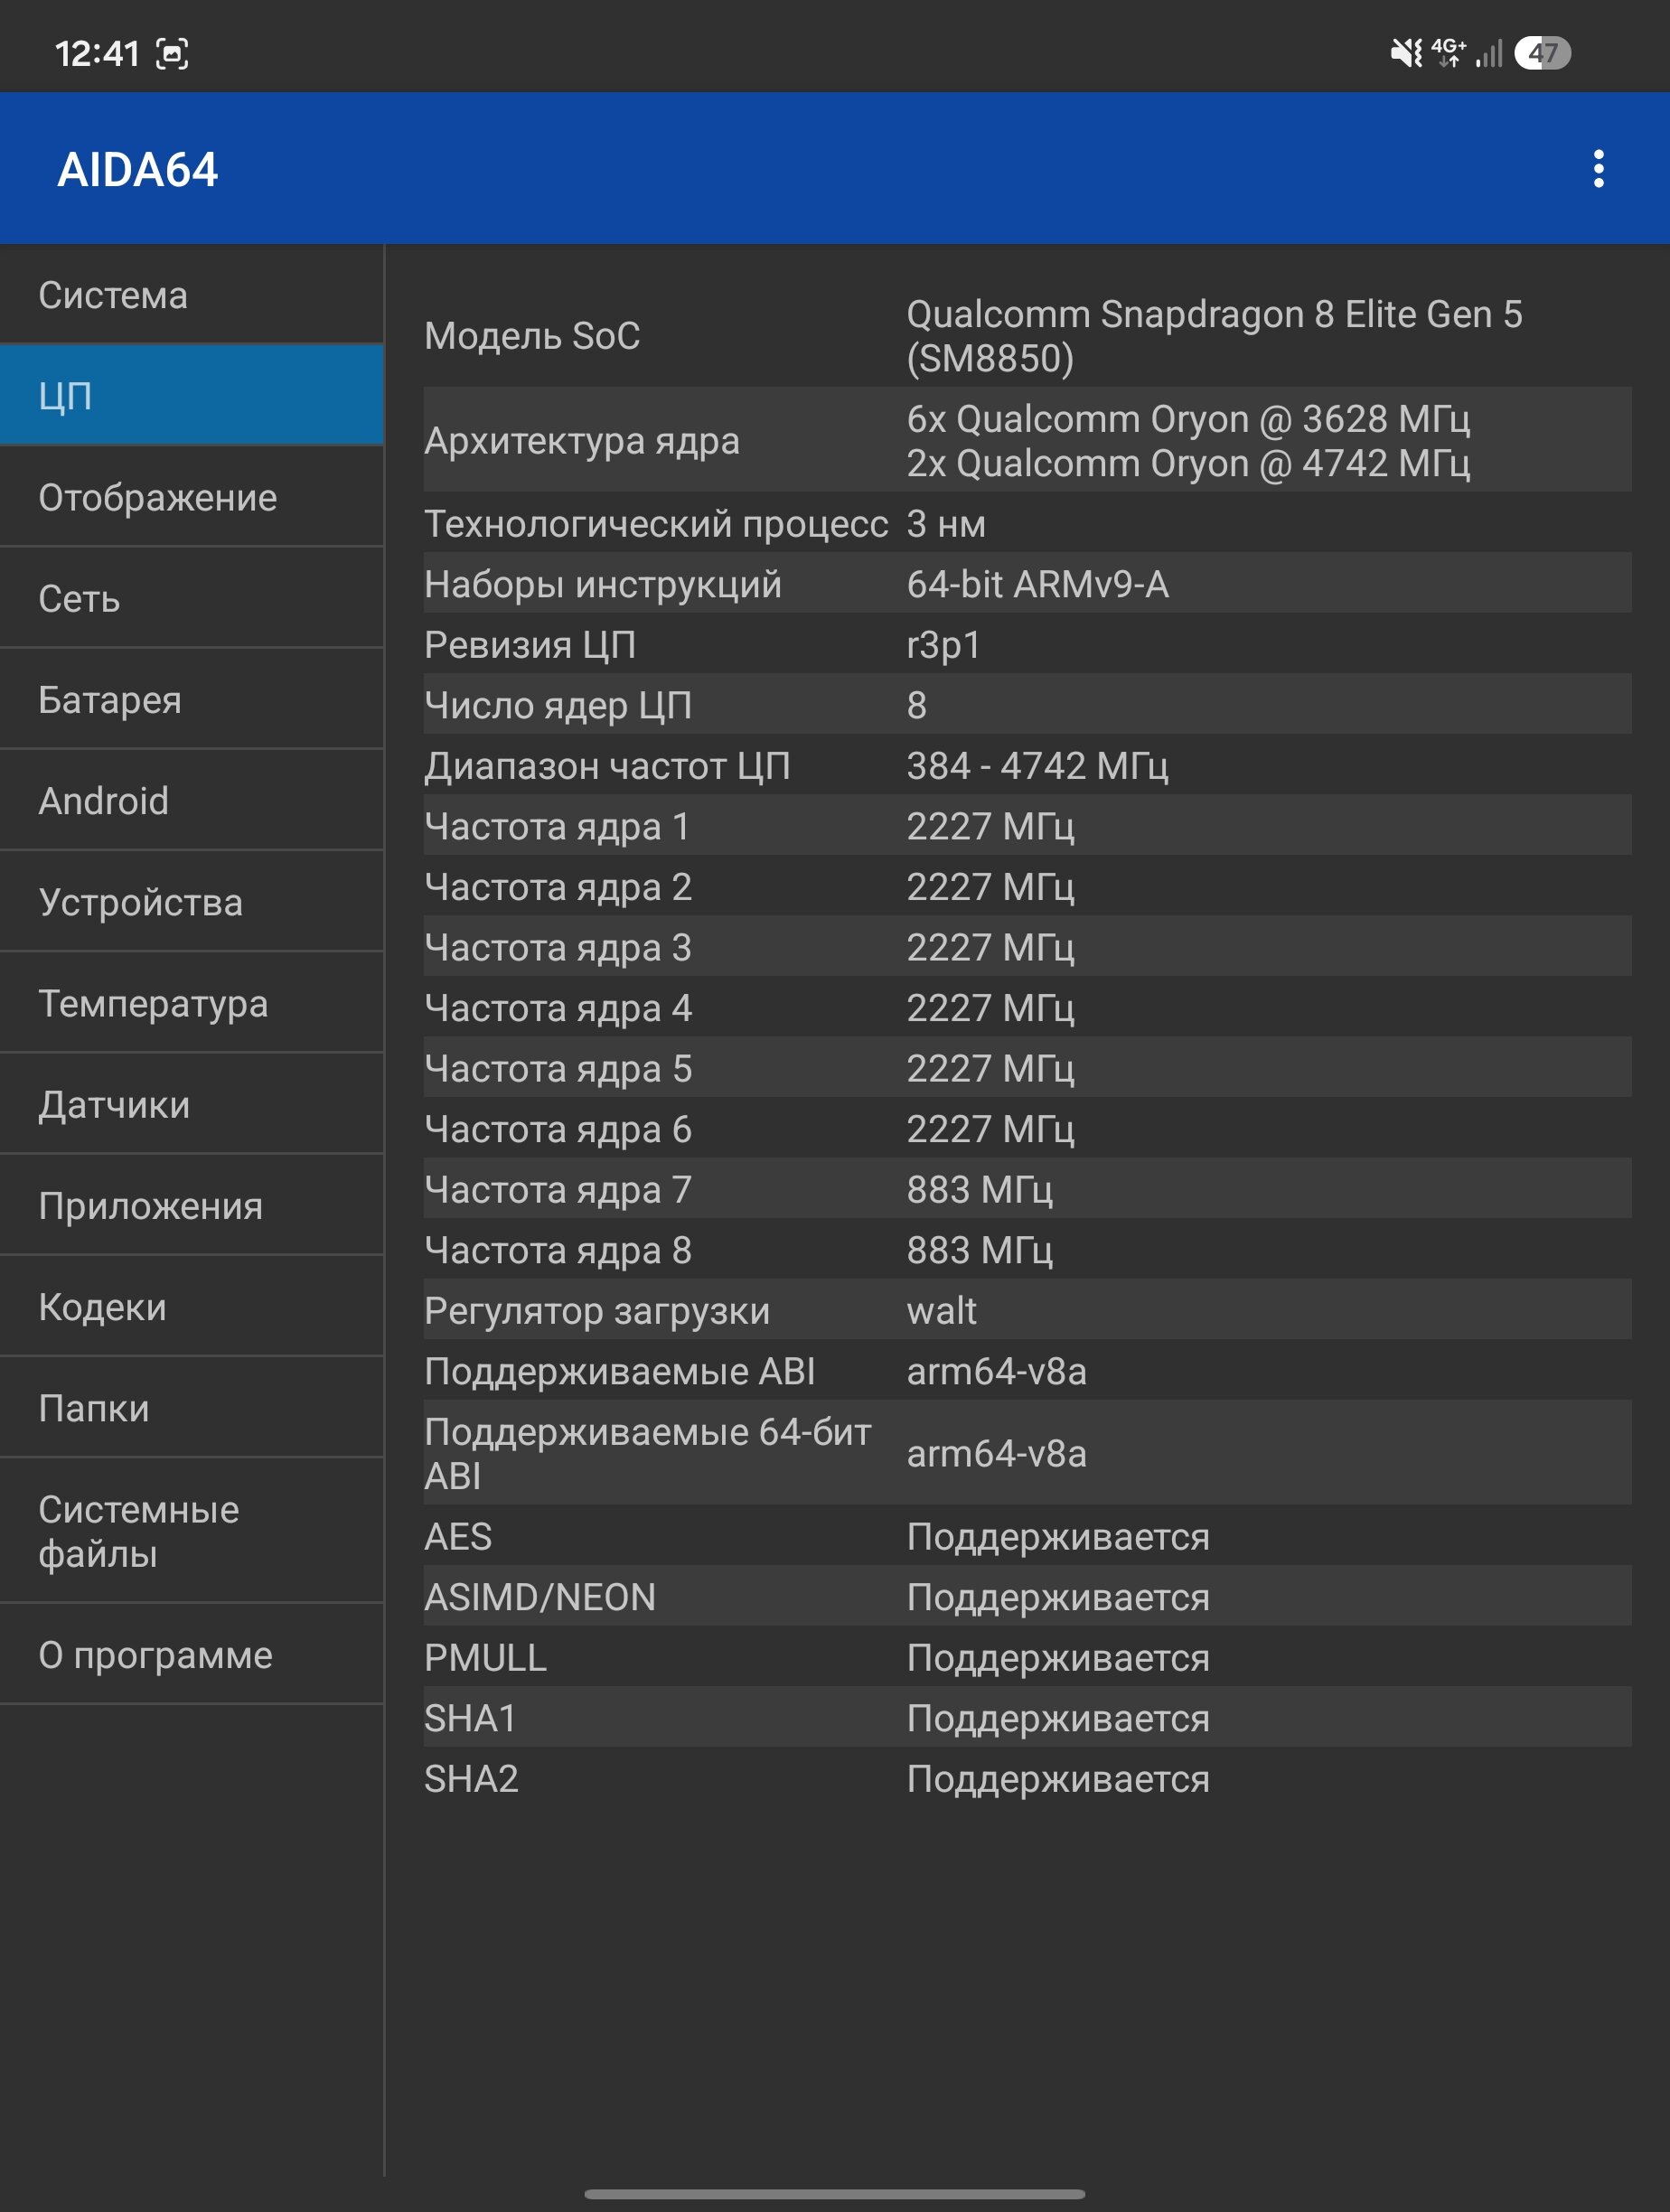This screenshot has height=2212, width=1670.
Task: Open the three-dot overflow menu
Action: point(1598,169)
